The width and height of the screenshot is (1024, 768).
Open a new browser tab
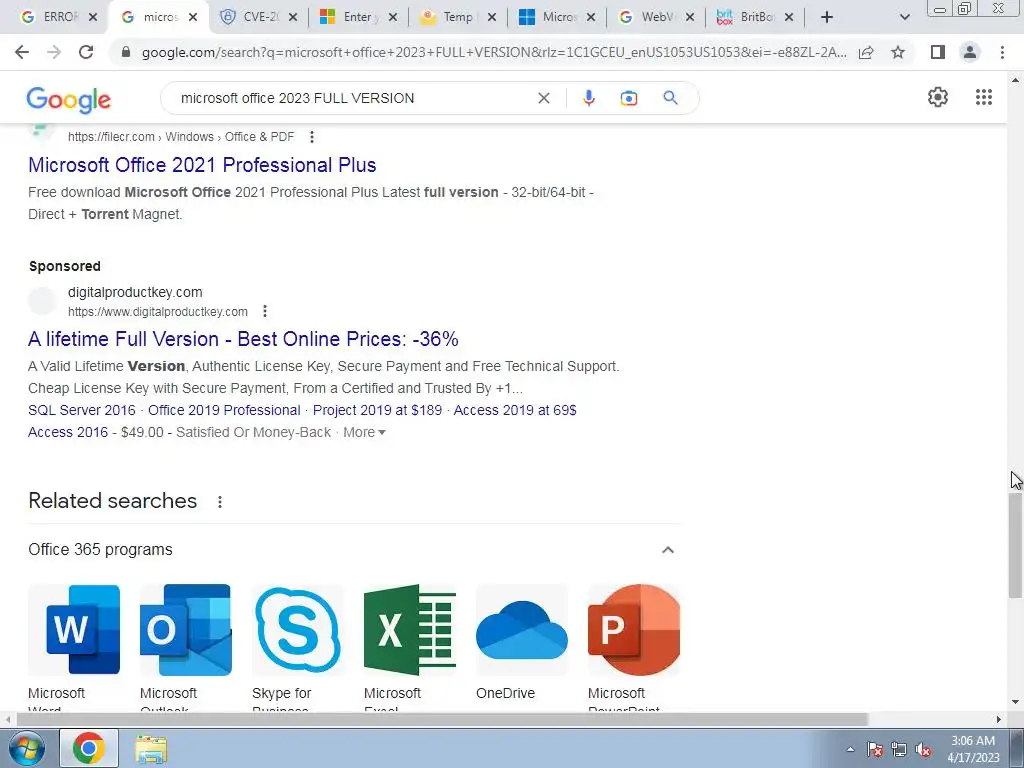(827, 17)
